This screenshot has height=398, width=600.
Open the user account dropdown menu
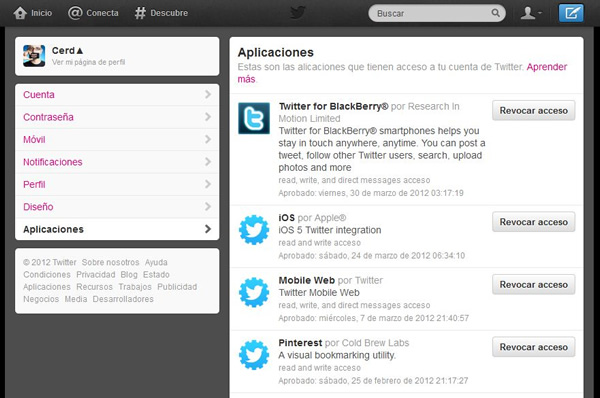pos(531,13)
